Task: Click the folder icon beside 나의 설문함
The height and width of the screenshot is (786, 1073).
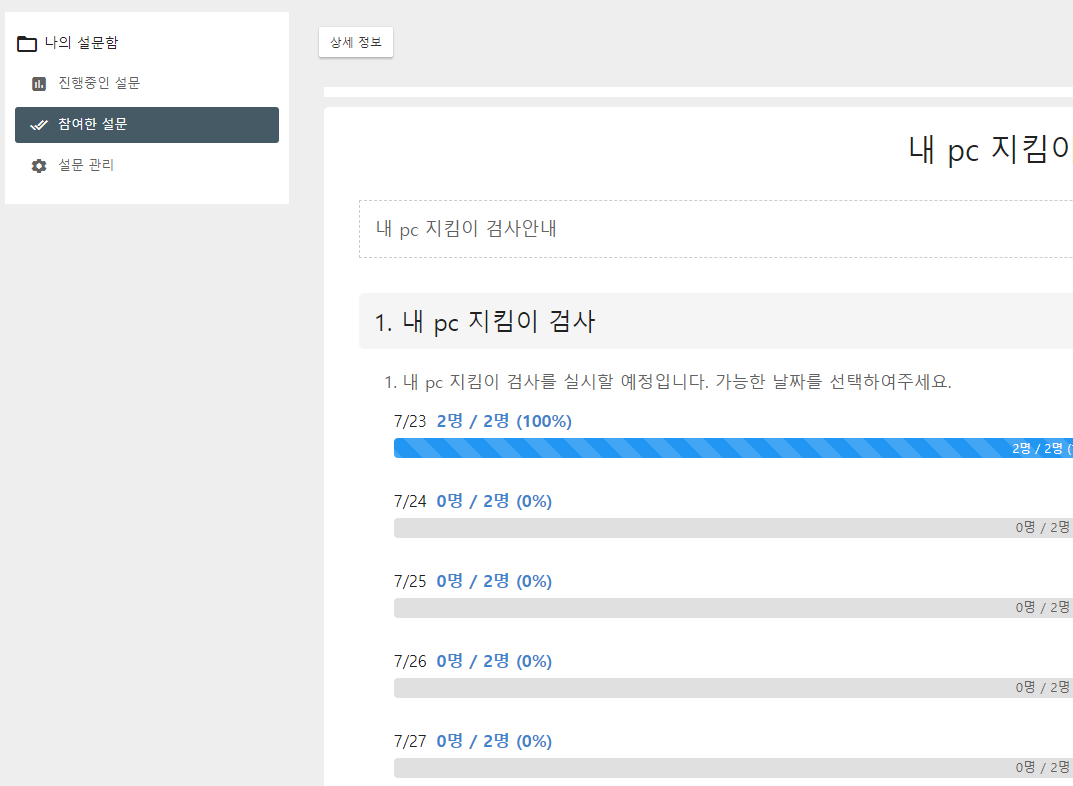Action: click(27, 43)
